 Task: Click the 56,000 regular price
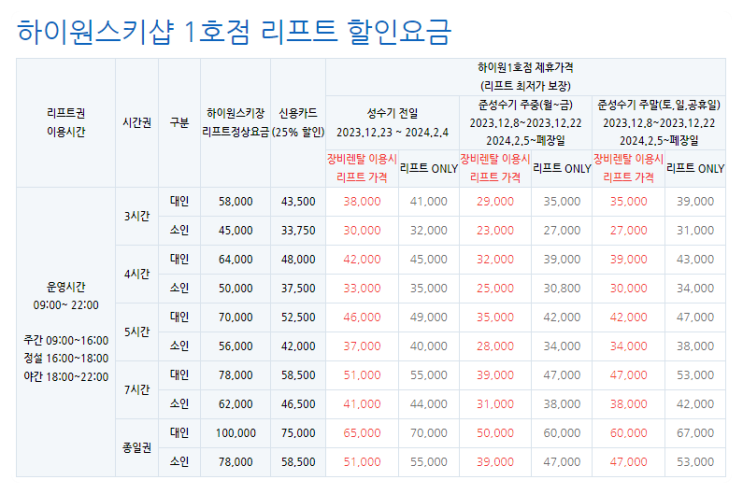coord(236,346)
